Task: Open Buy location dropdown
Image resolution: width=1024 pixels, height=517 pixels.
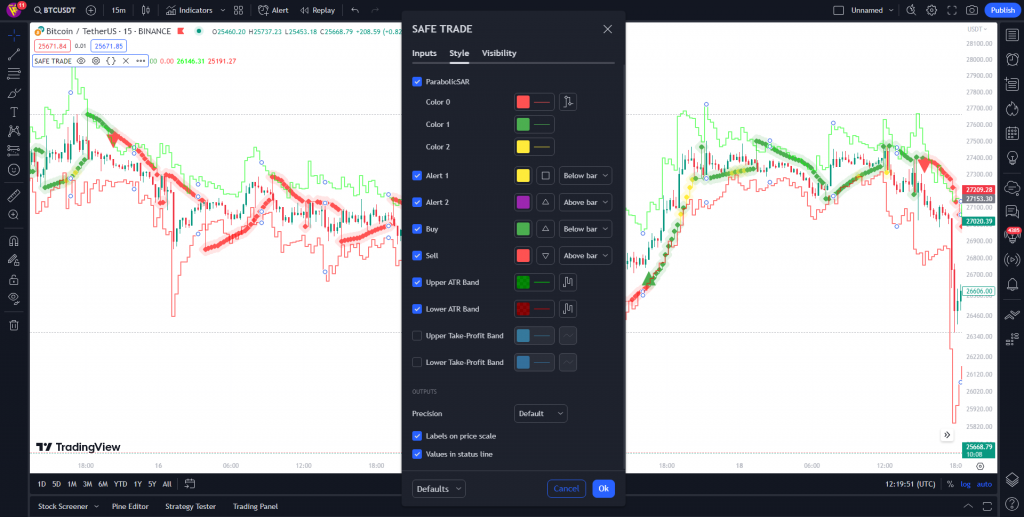Action: coord(585,229)
